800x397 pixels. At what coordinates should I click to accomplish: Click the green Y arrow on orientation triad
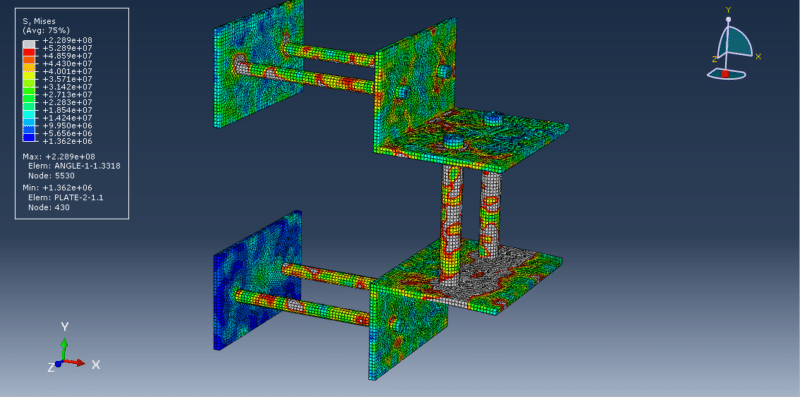pyautogui.click(x=64, y=347)
